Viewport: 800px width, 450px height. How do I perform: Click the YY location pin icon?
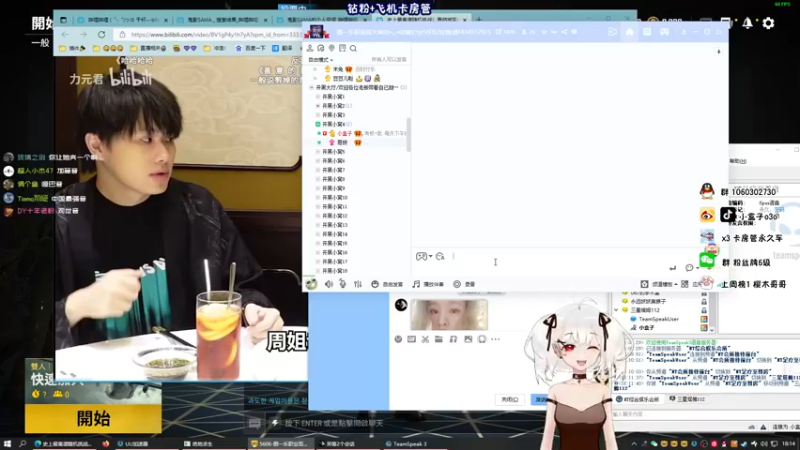(332, 48)
